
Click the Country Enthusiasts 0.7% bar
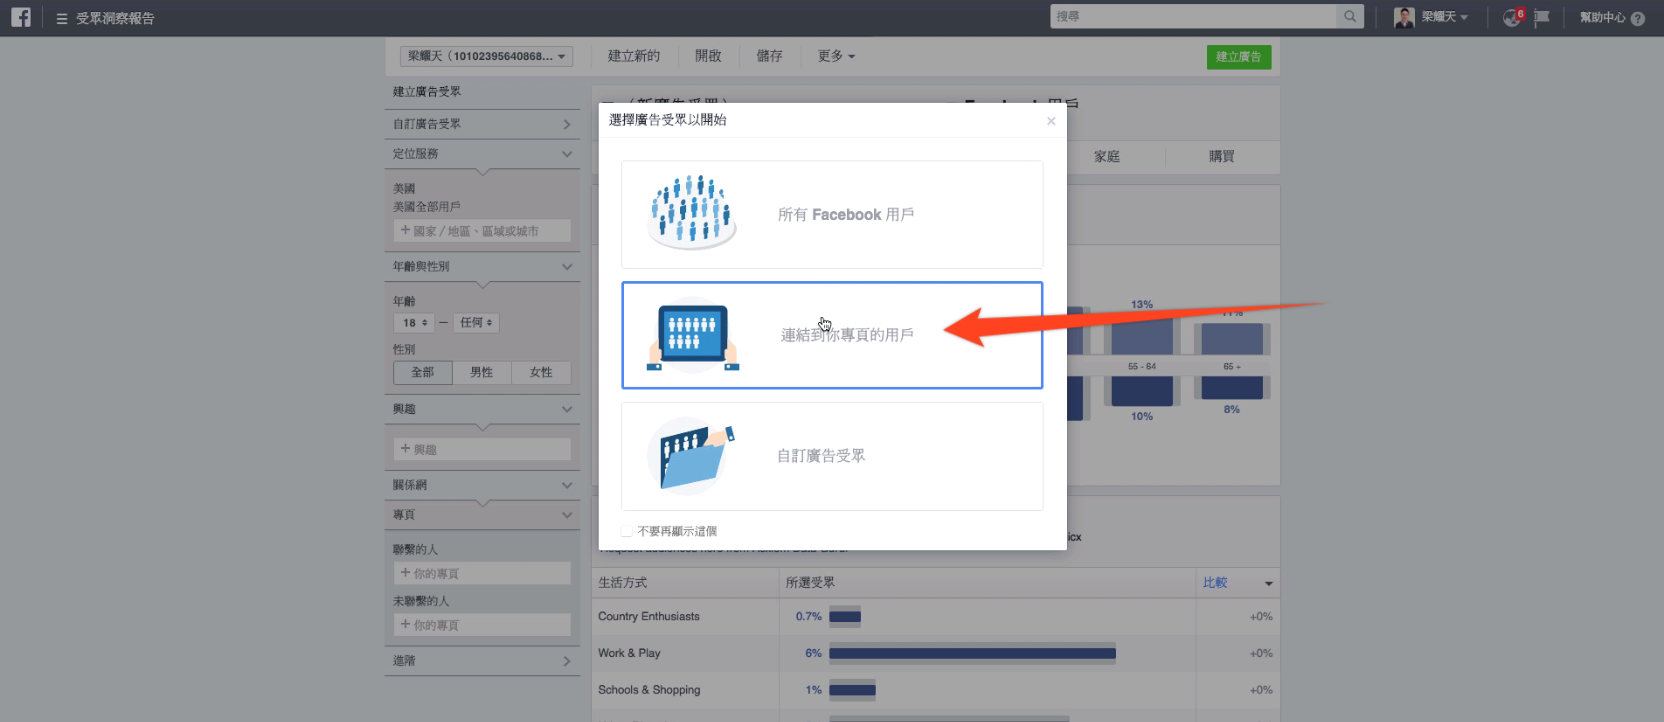pyautogui.click(x=845, y=617)
